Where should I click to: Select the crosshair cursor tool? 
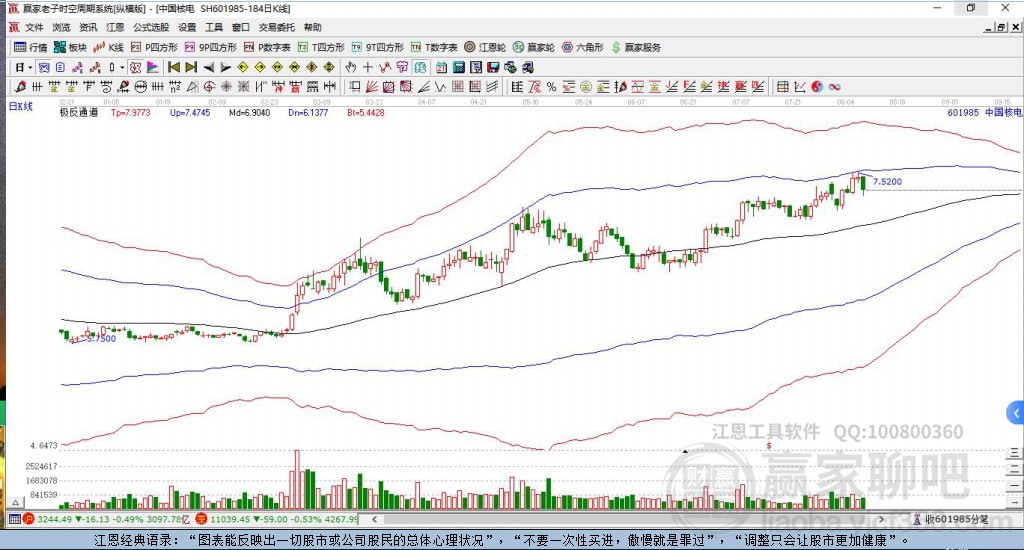tap(368, 67)
